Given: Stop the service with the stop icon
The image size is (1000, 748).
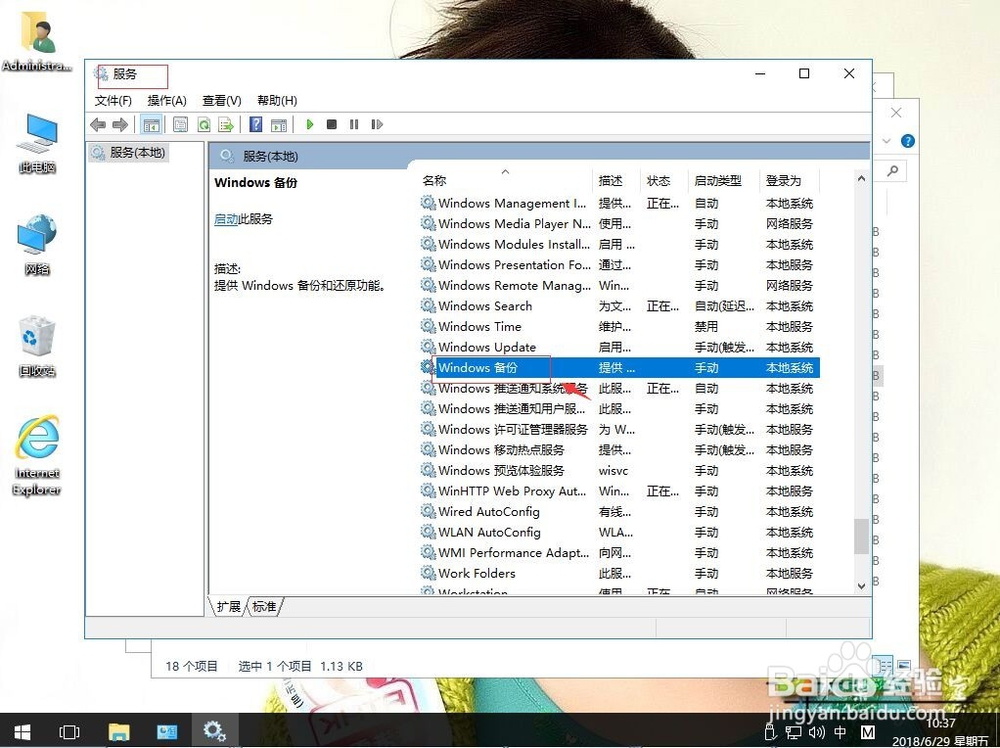Looking at the screenshot, I should coord(332,124).
